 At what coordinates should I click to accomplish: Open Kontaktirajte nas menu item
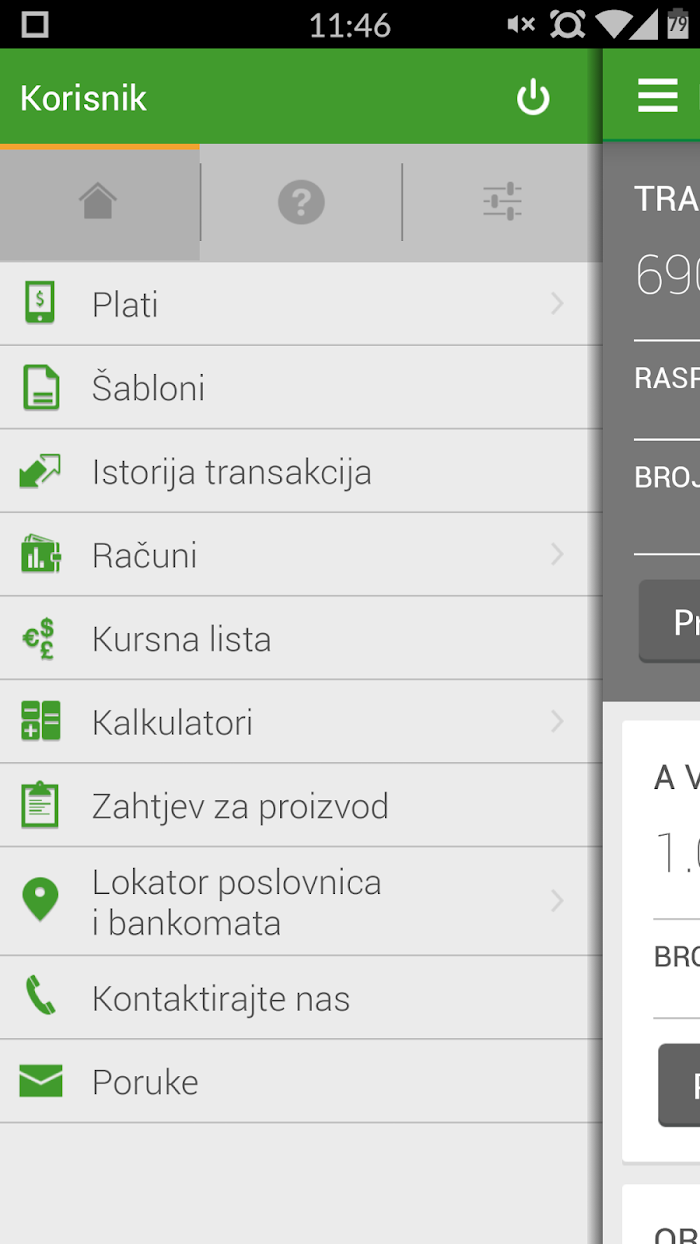pyautogui.click(x=301, y=998)
